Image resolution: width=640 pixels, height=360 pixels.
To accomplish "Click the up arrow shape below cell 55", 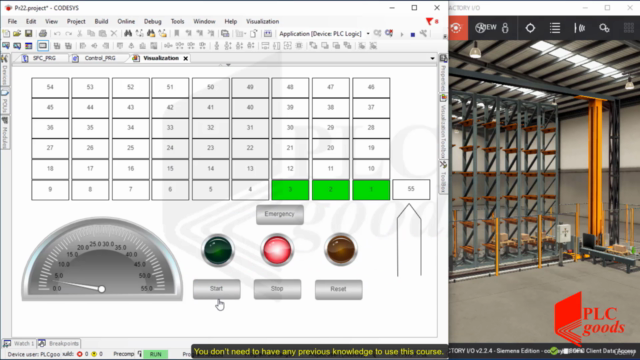I will [409, 240].
